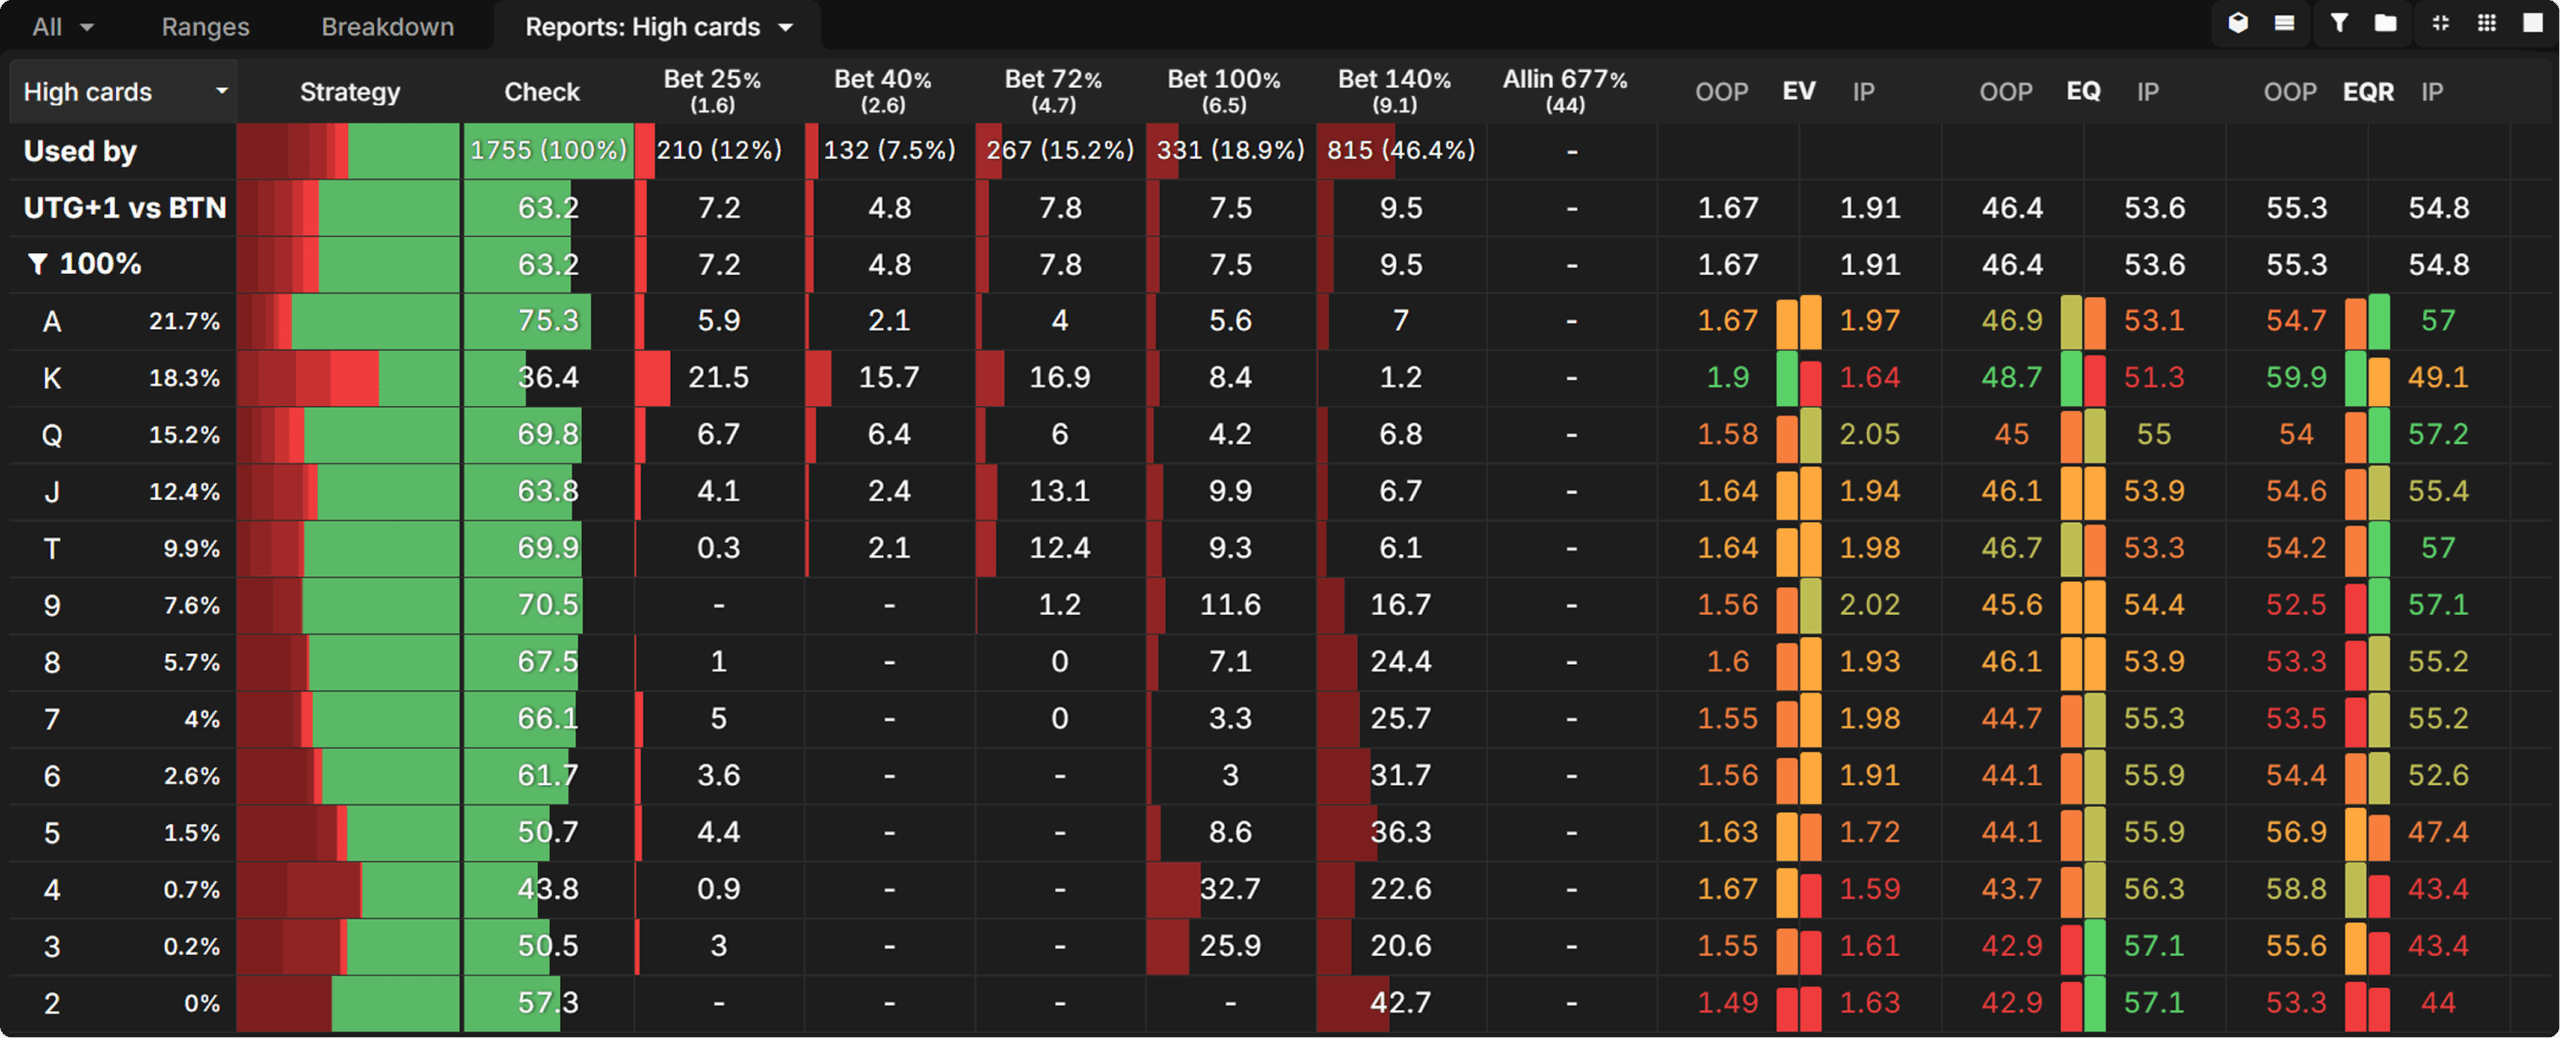
Task: Open the Reports: High cards dropdown
Action: 660,26
